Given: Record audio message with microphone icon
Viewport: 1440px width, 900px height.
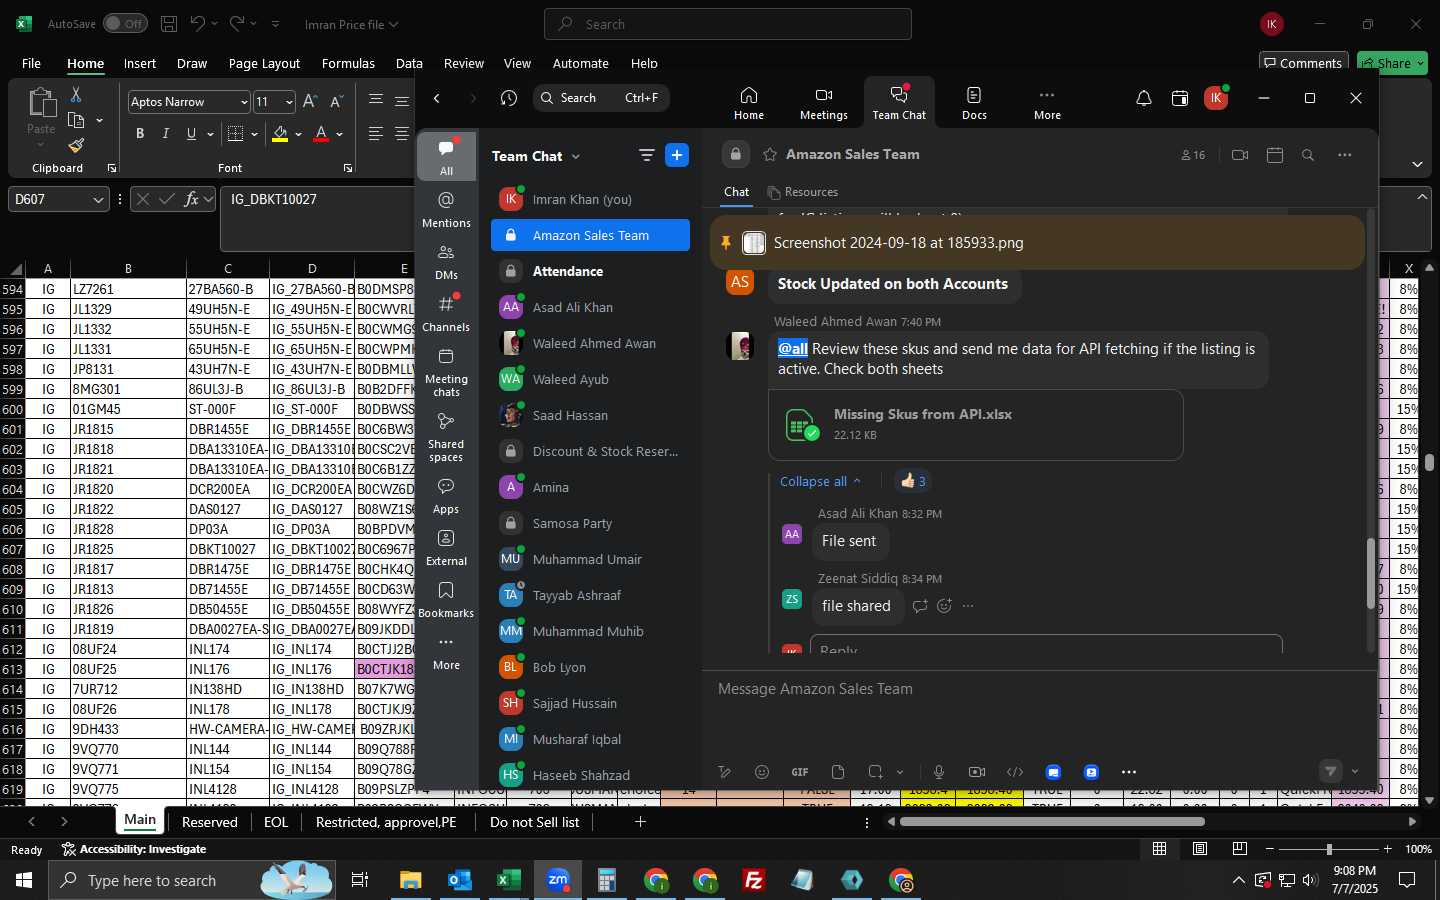Looking at the screenshot, I should coord(939,772).
